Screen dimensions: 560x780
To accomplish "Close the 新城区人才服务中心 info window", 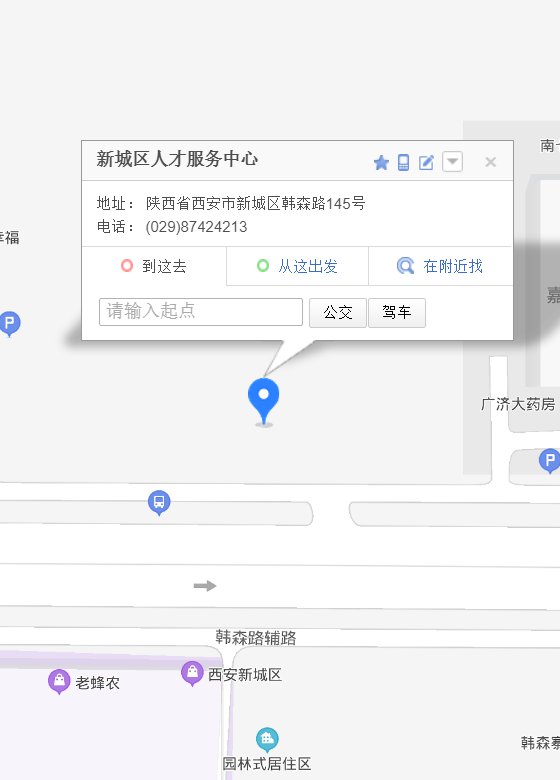I will click(x=490, y=162).
